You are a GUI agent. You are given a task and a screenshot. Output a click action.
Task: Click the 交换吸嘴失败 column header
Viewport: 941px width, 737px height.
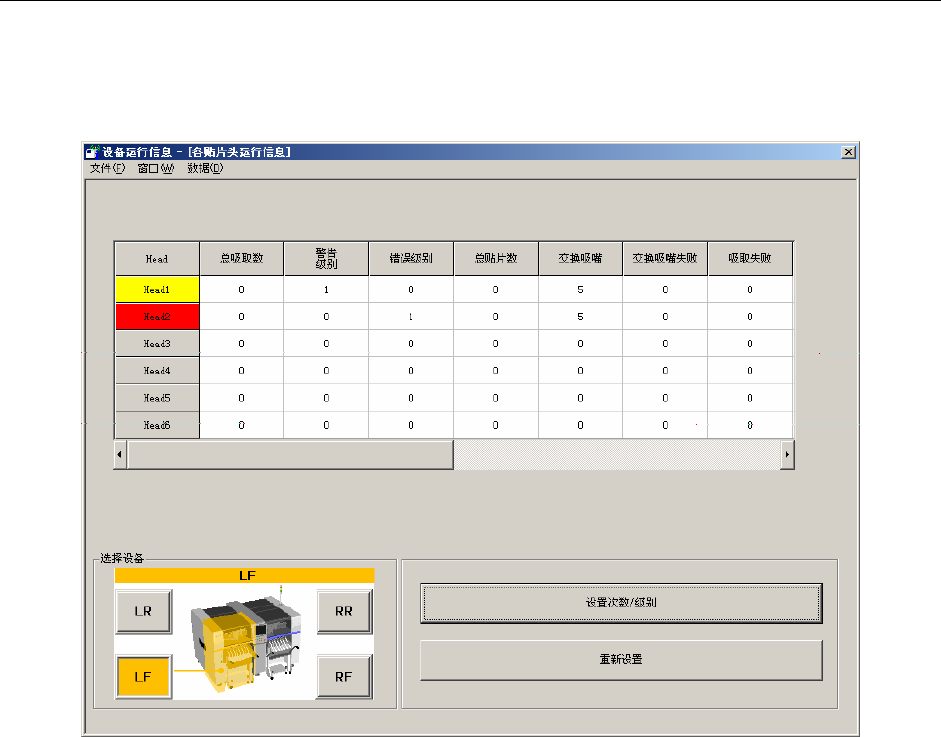665,259
